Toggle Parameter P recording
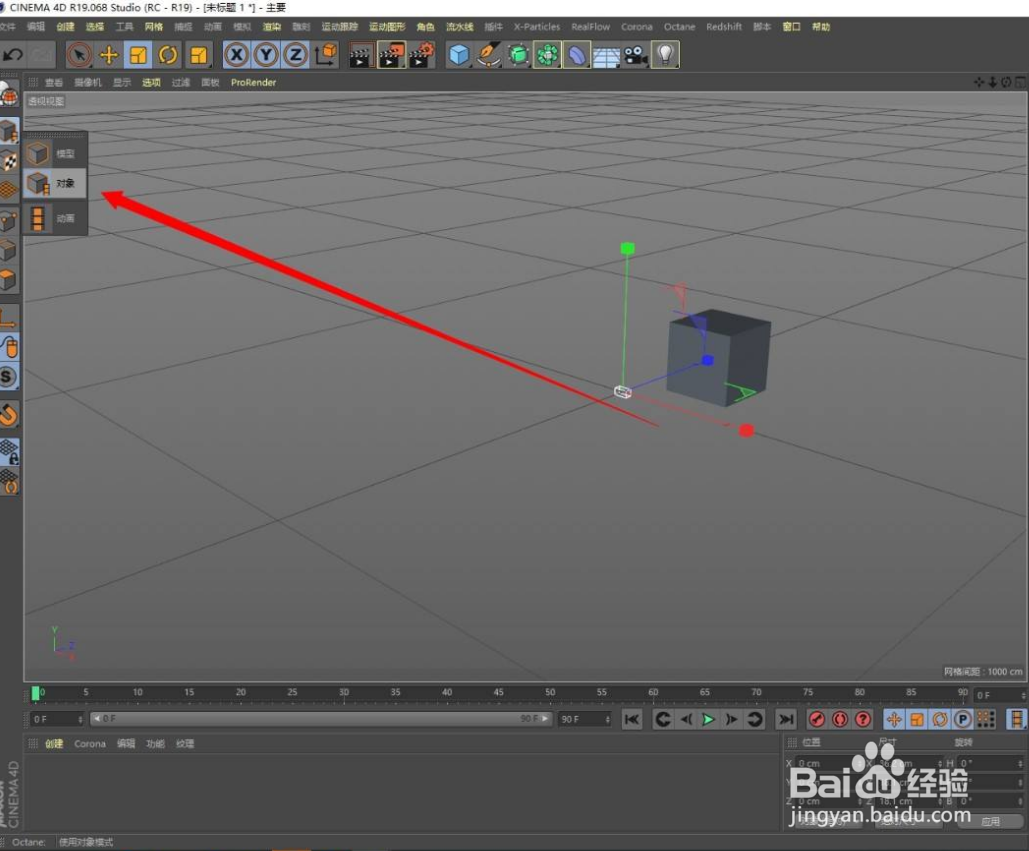 coord(963,720)
